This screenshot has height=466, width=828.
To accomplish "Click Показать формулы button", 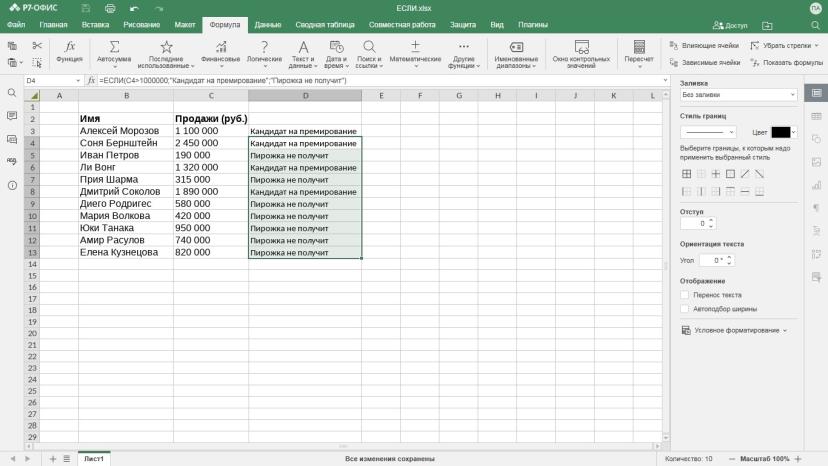I will click(787, 62).
